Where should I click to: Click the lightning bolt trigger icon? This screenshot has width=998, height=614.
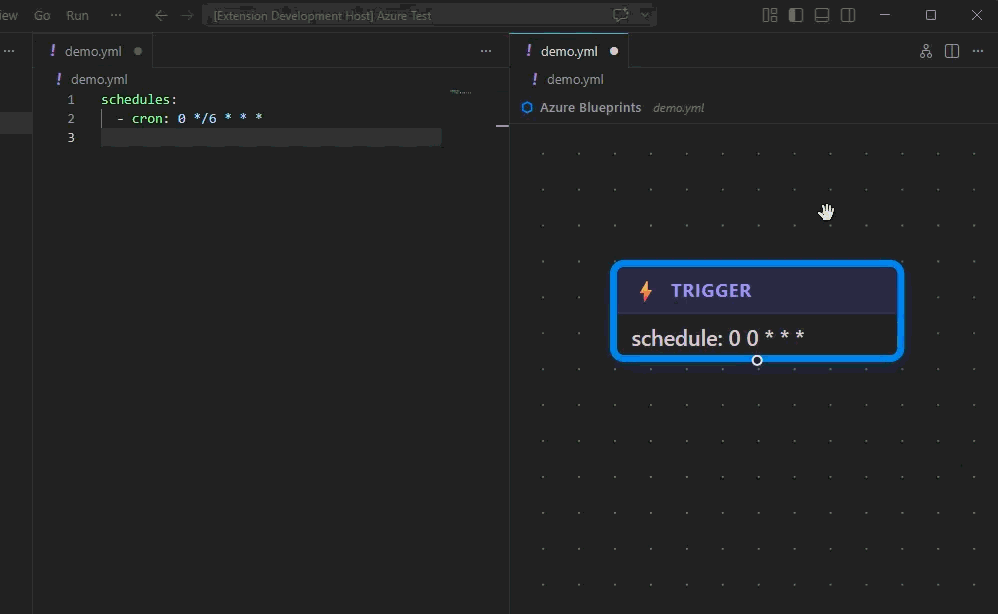(x=645, y=291)
